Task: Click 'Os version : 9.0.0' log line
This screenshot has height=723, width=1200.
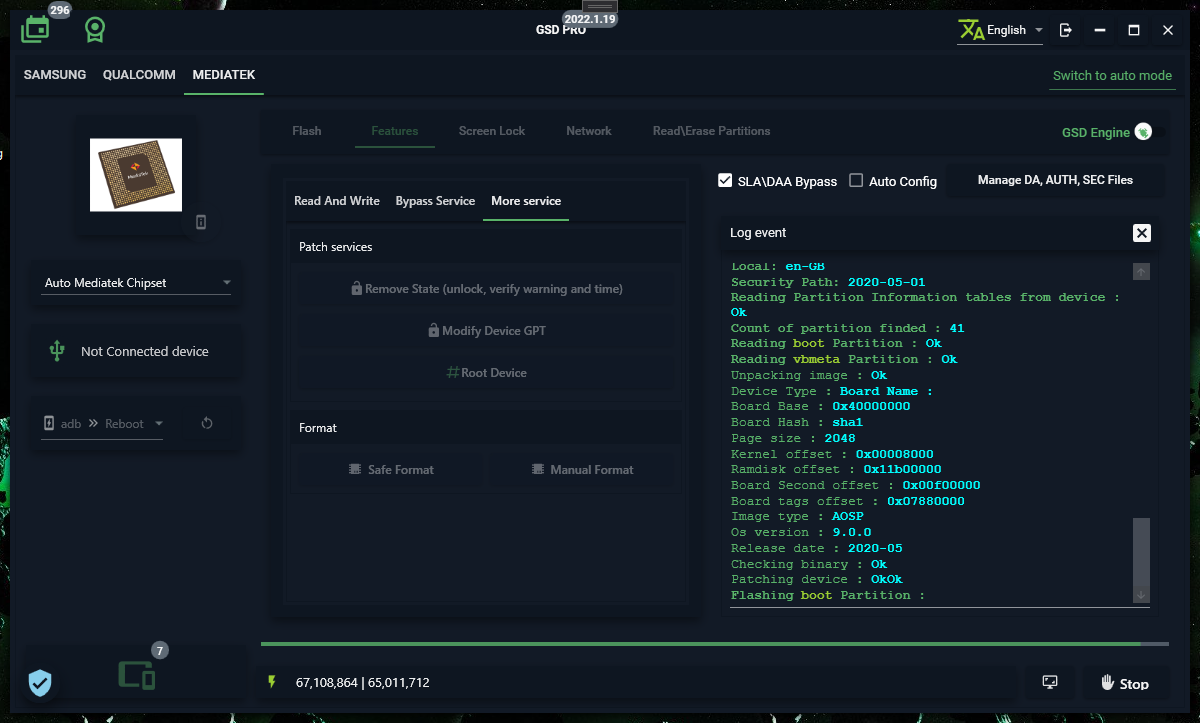Action: 801,533
